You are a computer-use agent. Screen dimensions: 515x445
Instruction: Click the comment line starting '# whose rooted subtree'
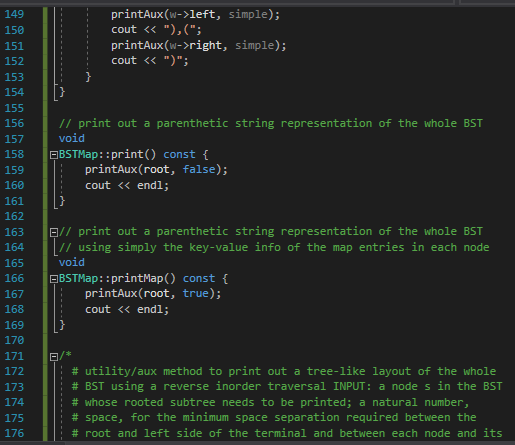pos(271,402)
